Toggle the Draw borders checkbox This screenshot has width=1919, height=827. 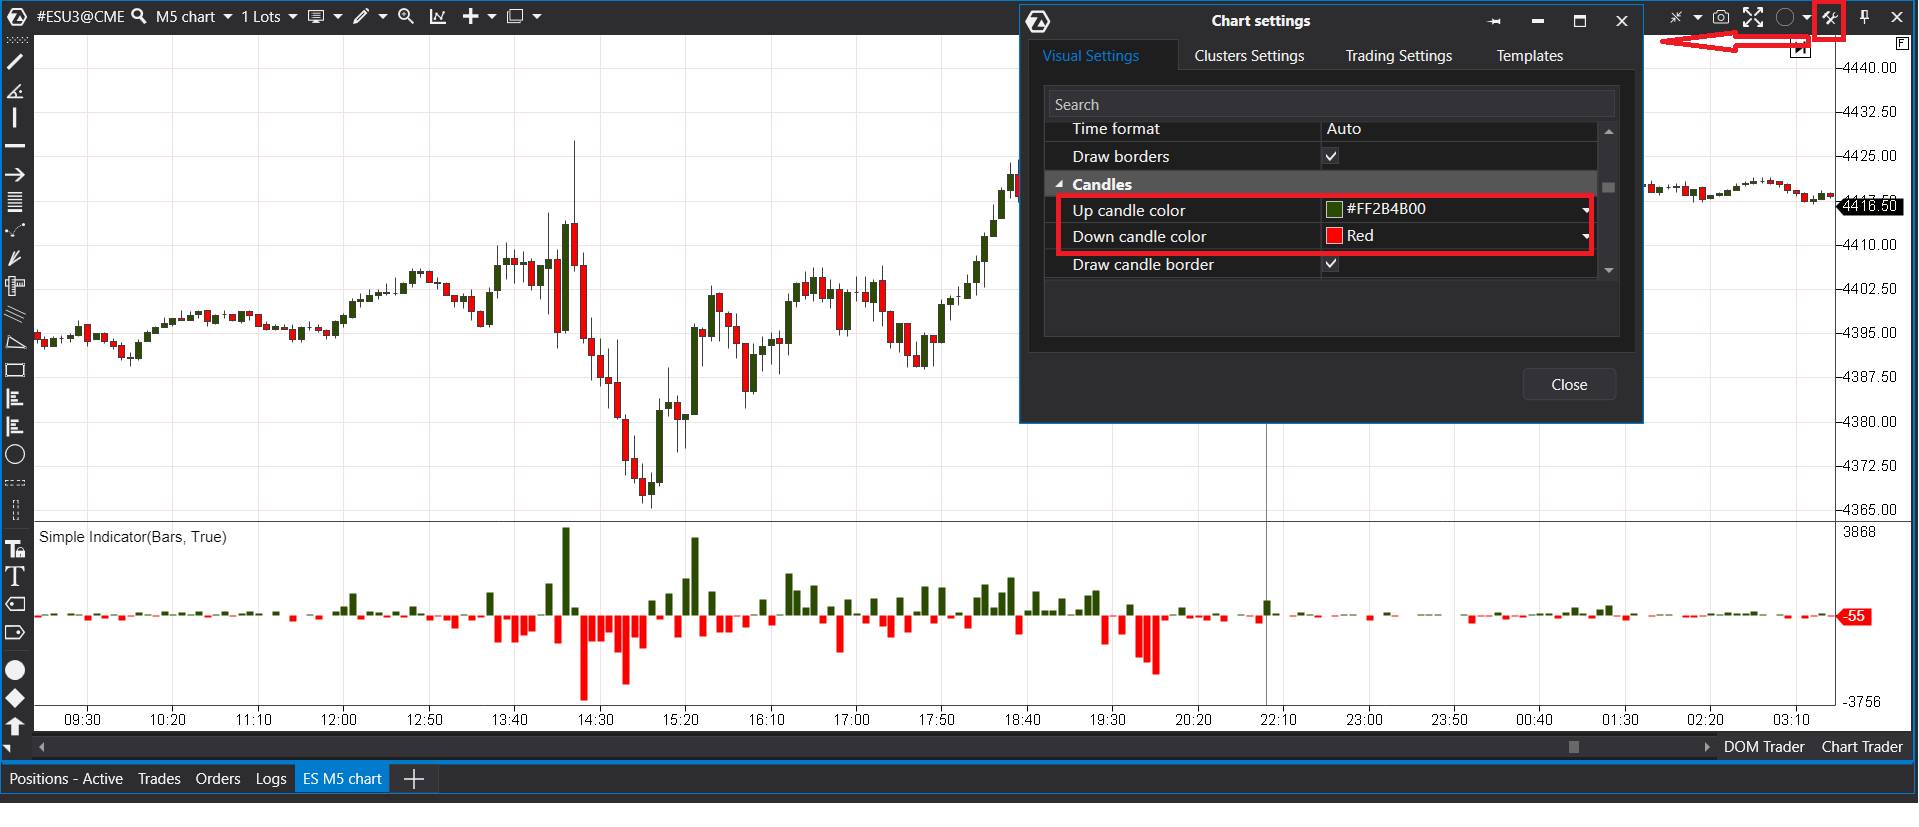click(x=1331, y=156)
